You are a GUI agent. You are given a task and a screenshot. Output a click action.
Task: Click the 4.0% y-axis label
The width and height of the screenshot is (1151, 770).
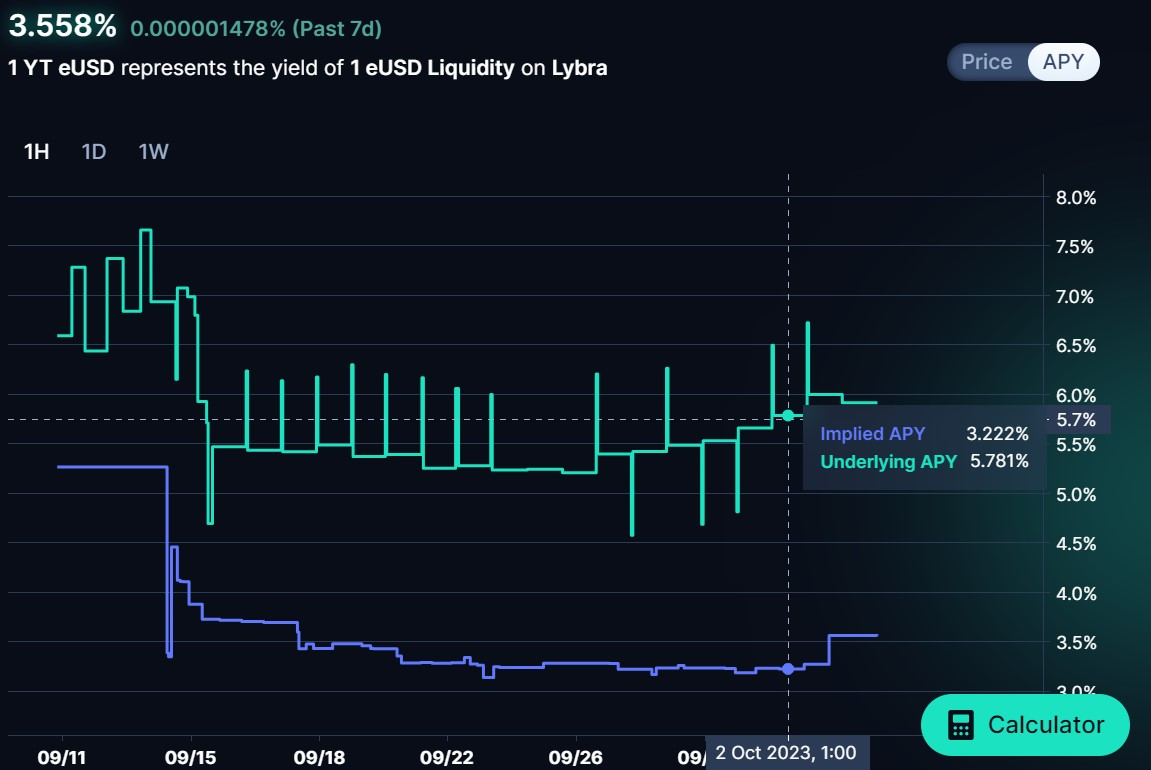click(x=1076, y=593)
